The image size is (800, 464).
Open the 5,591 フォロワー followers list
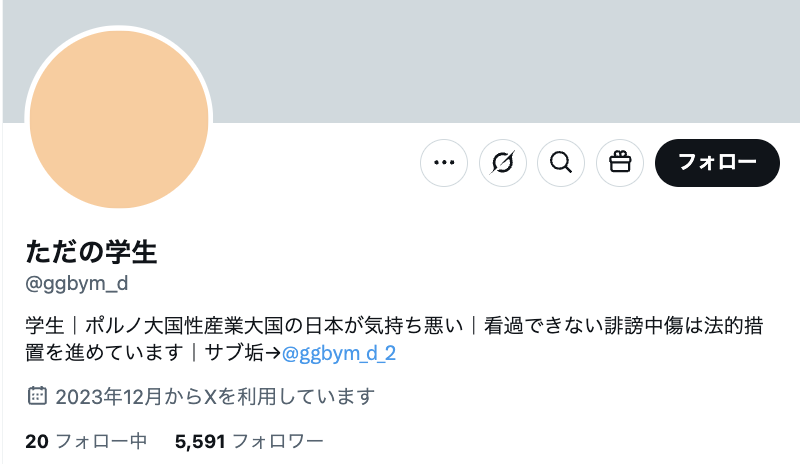point(249,442)
